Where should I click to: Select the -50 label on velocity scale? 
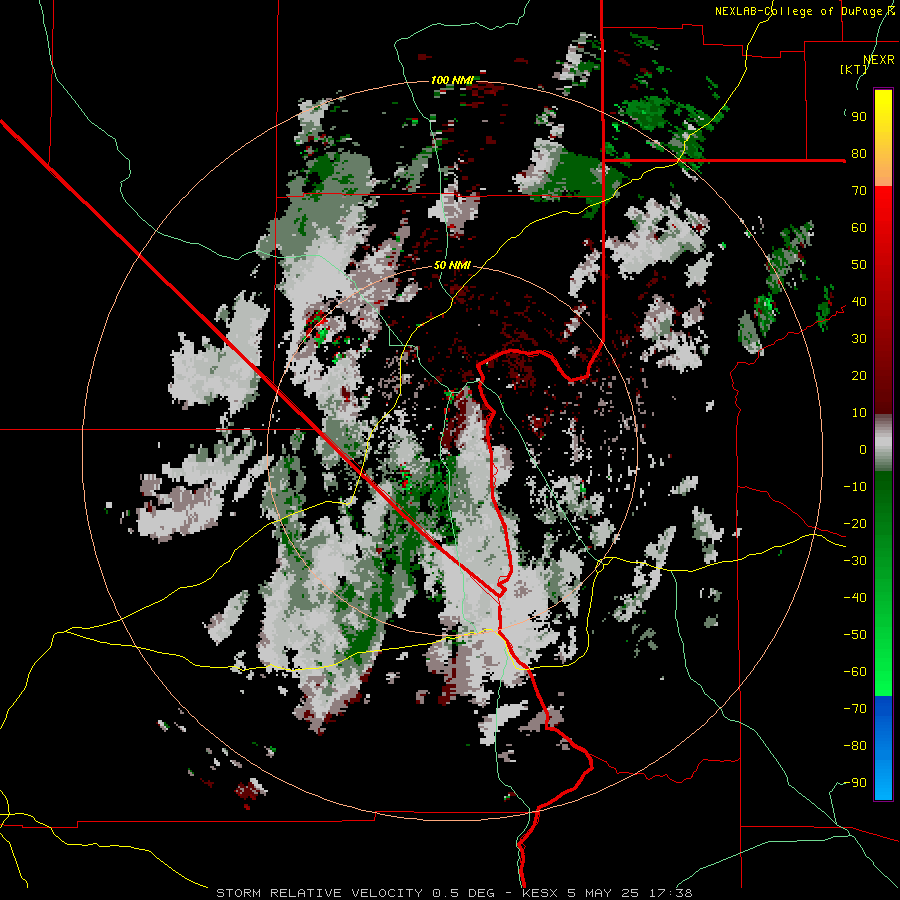(x=855, y=635)
